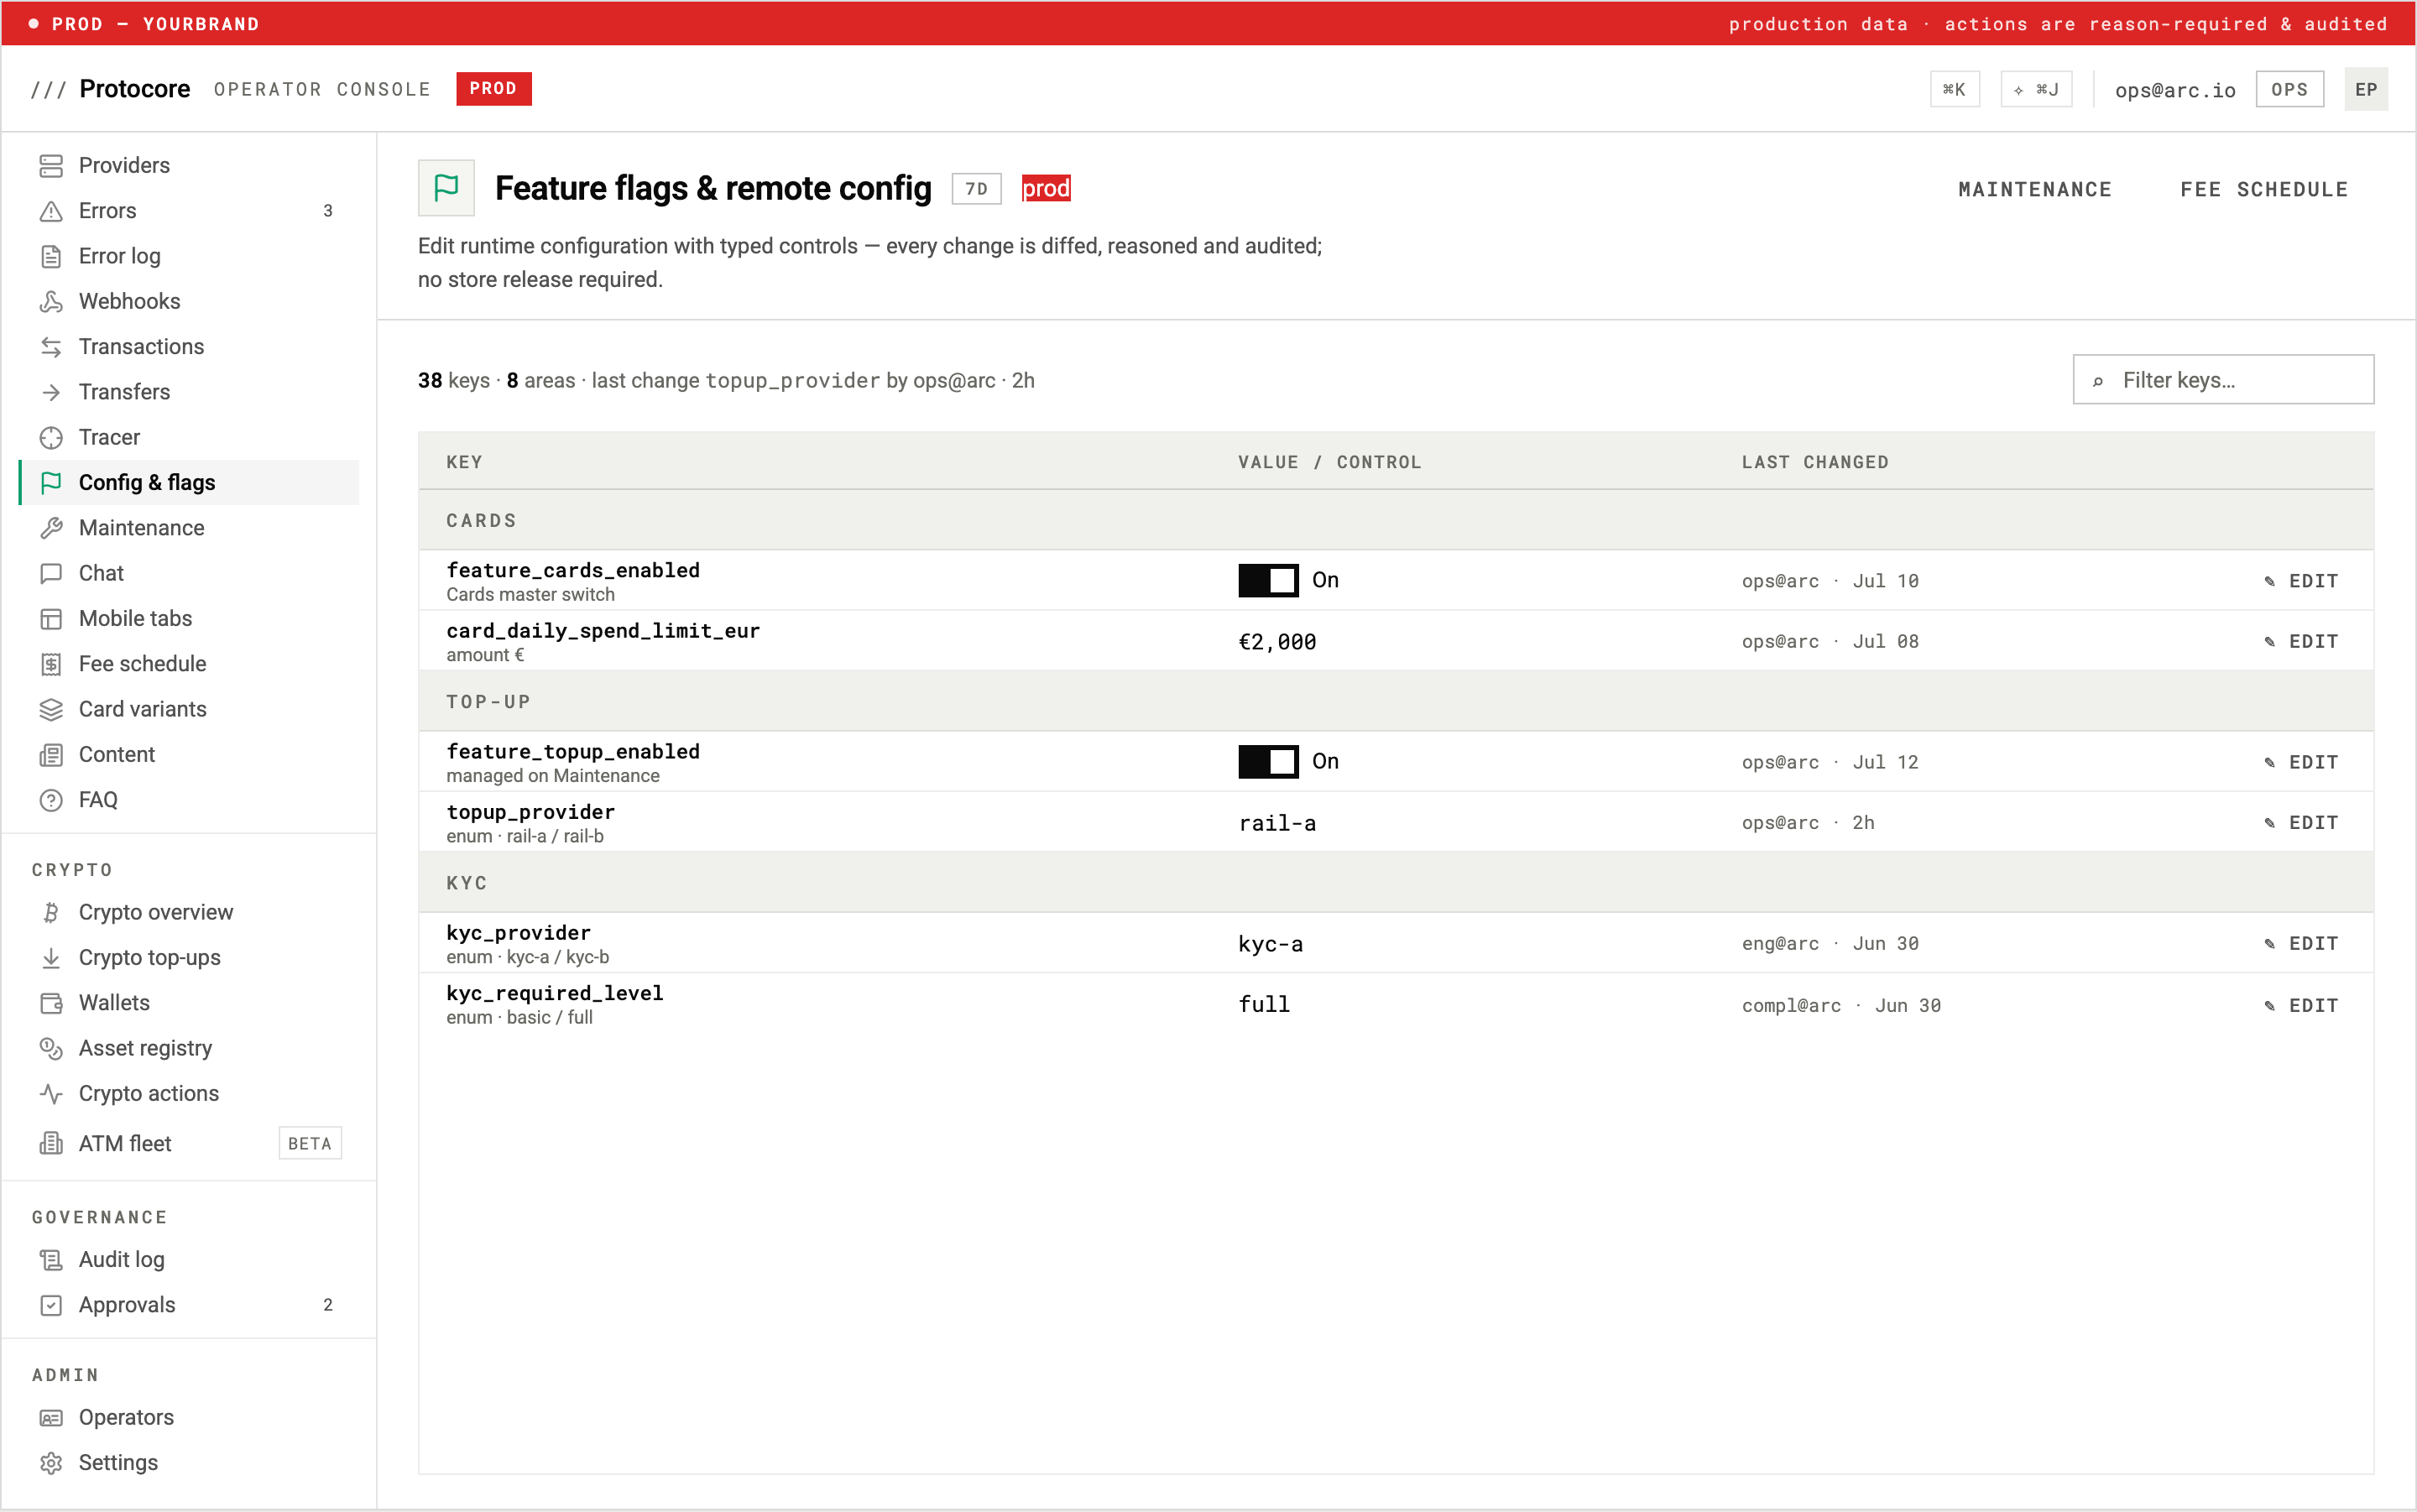2417x1512 pixels.
Task: Click the ATM fleet building icon
Action: pos(51,1143)
